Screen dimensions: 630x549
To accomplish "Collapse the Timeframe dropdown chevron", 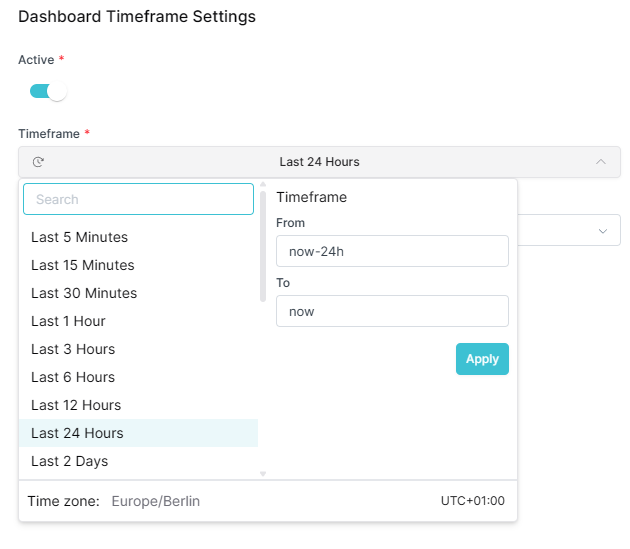I will 600,162.
